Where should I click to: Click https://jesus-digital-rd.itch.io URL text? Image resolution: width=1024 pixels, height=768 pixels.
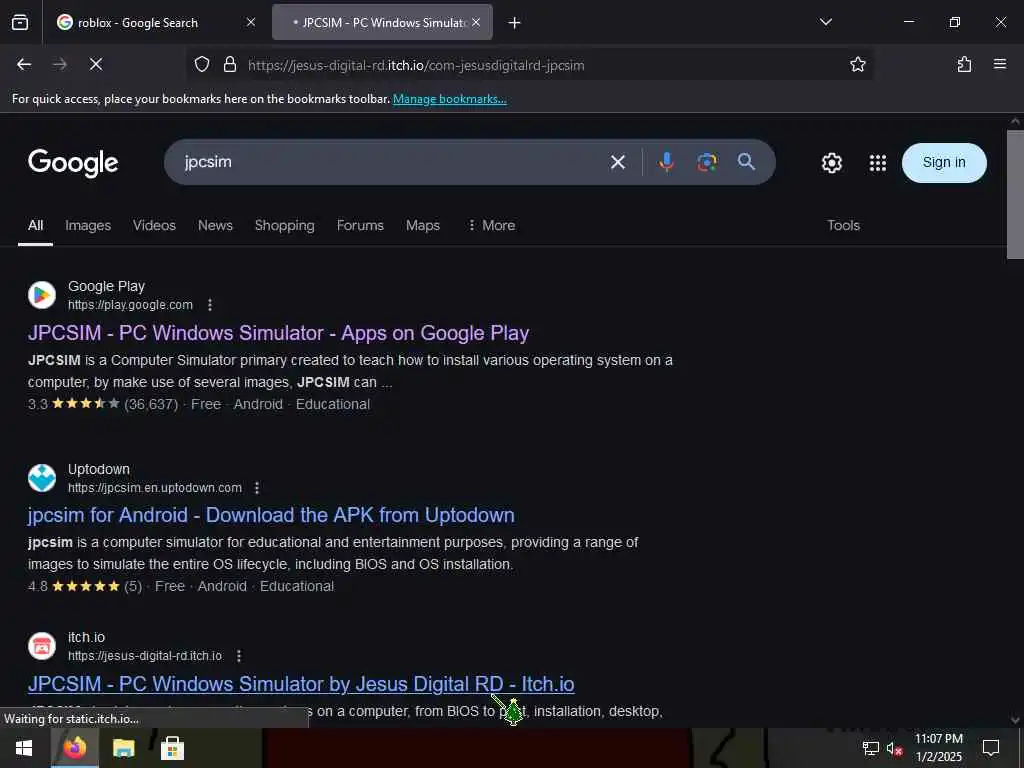pyautogui.click(x=145, y=656)
